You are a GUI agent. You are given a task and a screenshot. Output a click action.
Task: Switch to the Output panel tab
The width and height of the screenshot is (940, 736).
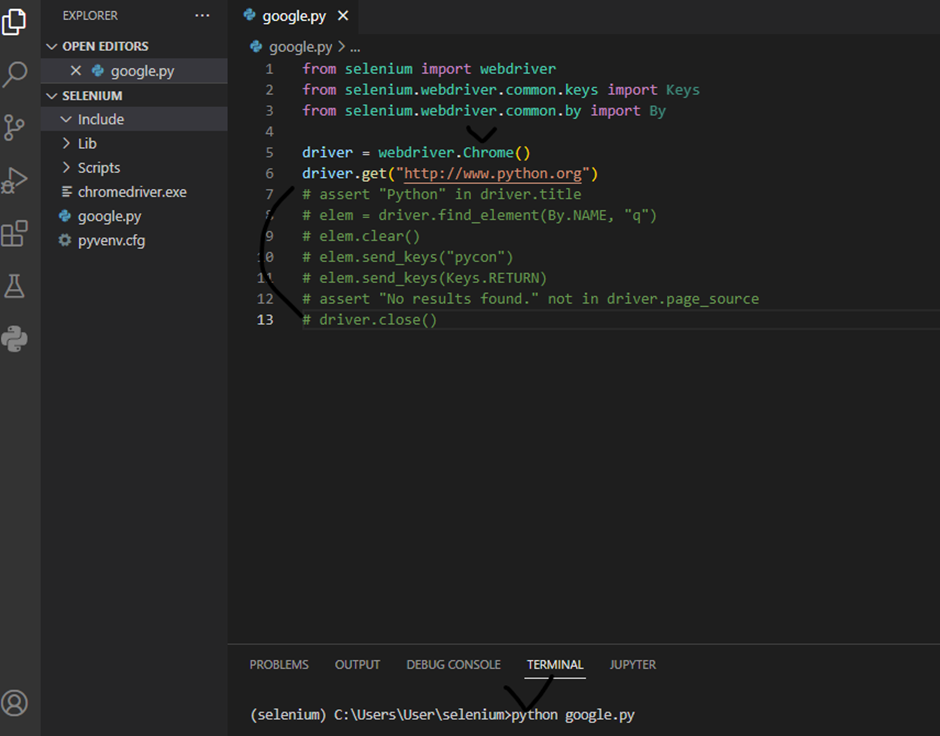pyautogui.click(x=357, y=665)
